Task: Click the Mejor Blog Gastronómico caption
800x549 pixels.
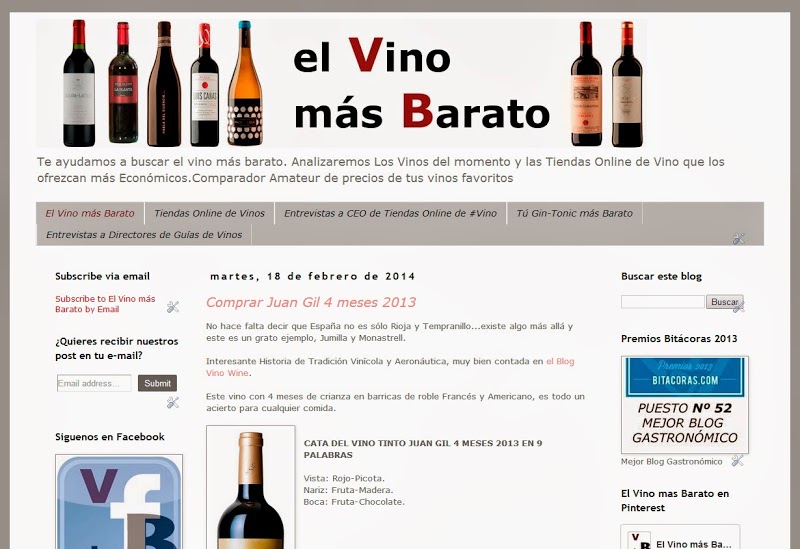Action: click(671, 462)
